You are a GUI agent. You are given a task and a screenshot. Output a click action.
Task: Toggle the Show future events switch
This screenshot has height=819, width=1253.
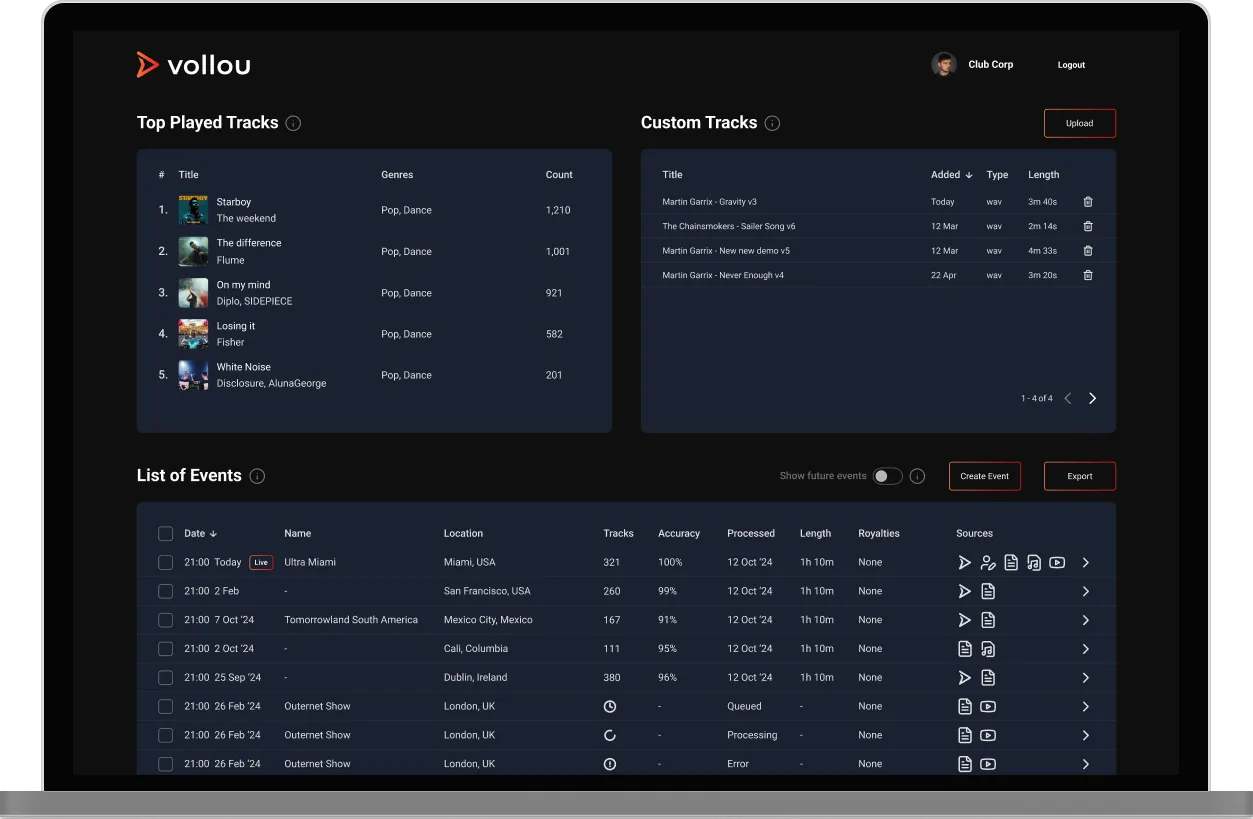coord(887,476)
